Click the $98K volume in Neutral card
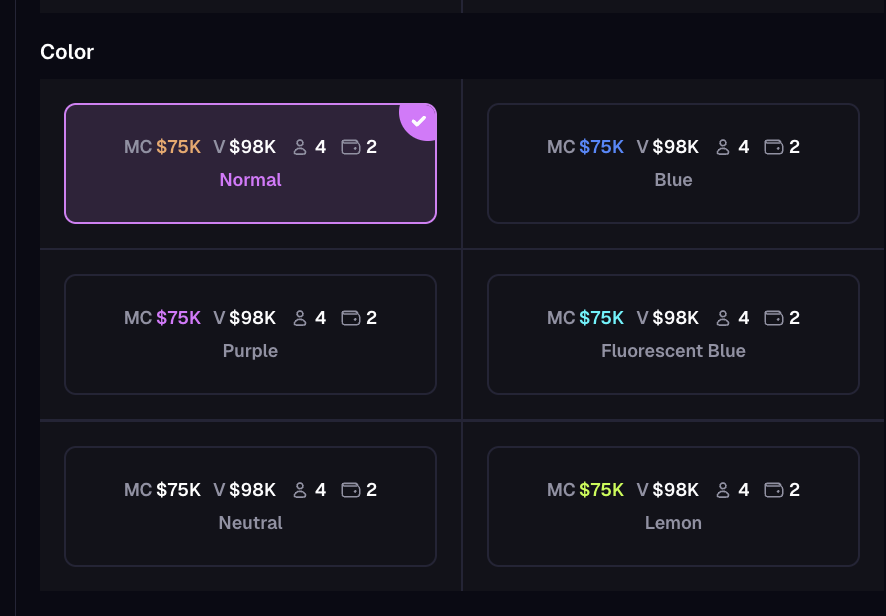The height and width of the screenshot is (616, 886). [x=252, y=490]
